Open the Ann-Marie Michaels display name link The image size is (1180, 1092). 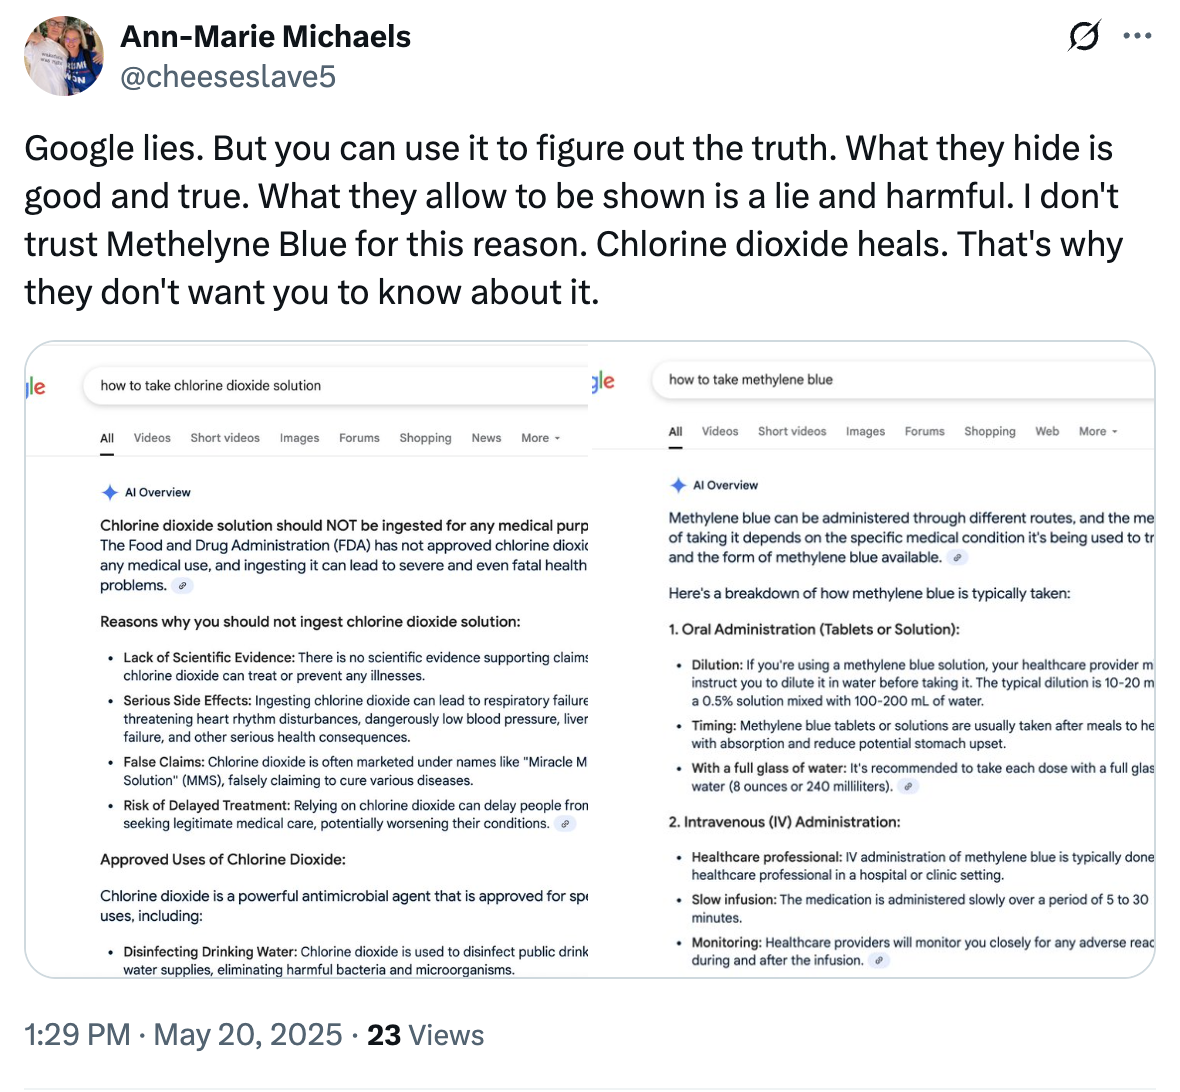[x=266, y=37]
